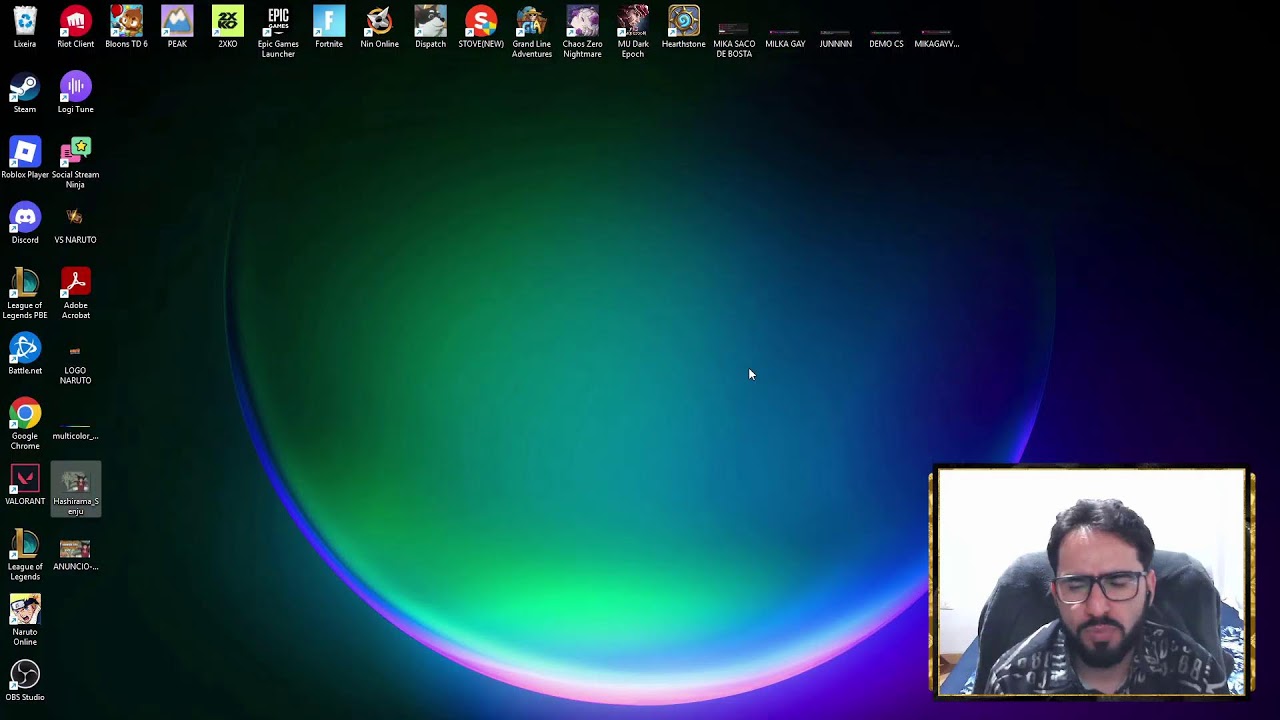
Task: Select the MILKA GAY file icon
Action: (785, 38)
